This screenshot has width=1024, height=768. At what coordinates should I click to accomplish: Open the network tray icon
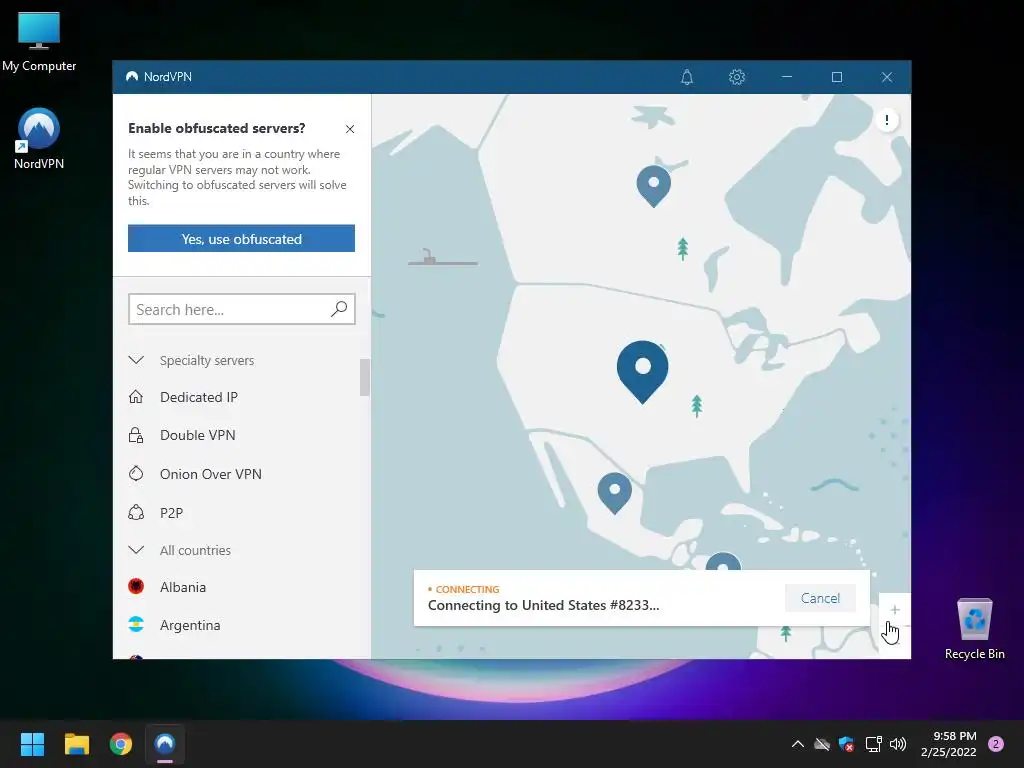point(873,744)
